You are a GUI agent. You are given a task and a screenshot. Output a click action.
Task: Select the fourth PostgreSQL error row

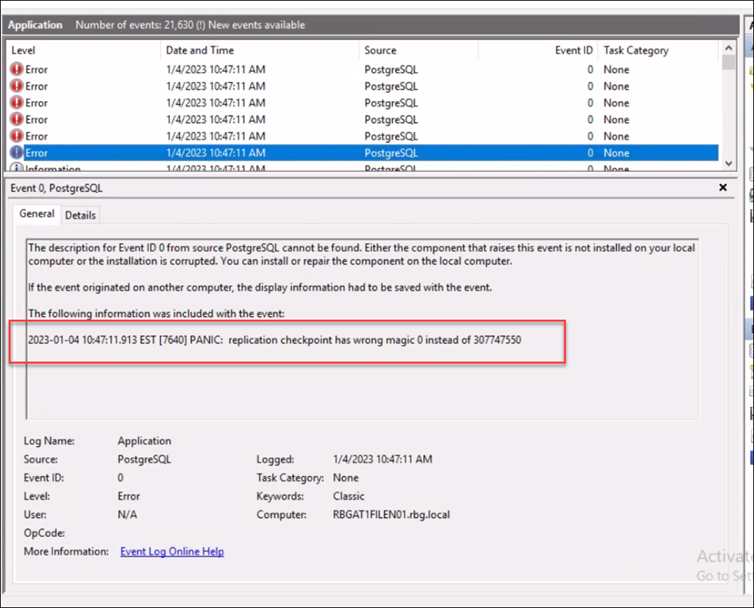[364, 119]
